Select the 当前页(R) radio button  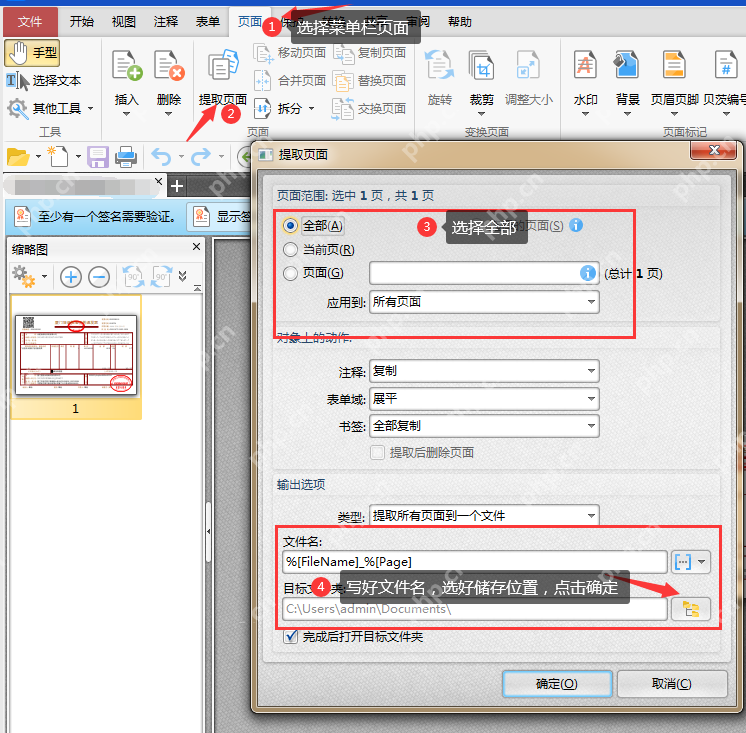290,249
